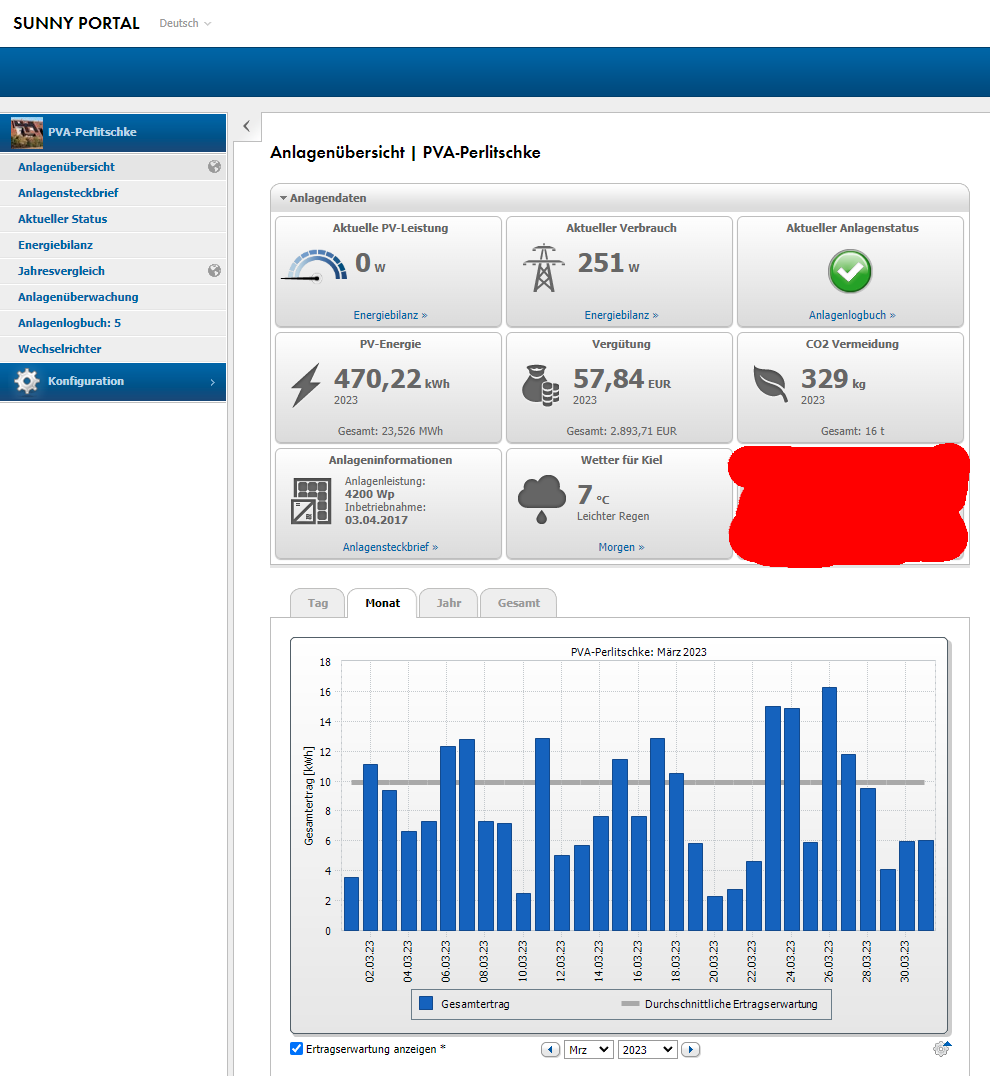Click the green checkmark status icon
Screen dimensions: 990x1076
tap(850, 271)
